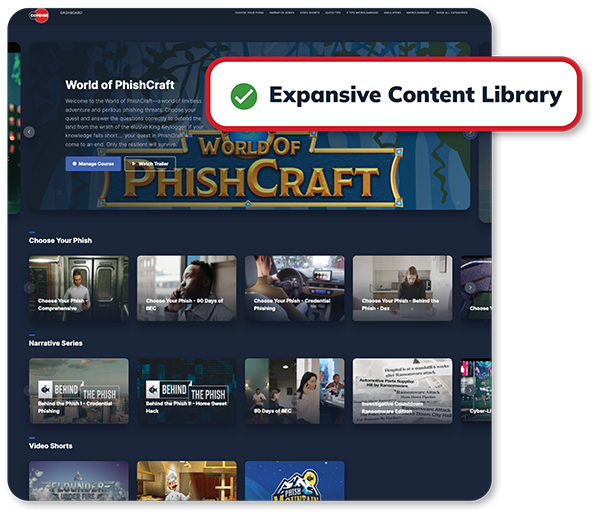600x523 pixels.
Task: Select the 90 Days of BEC narrative card
Action: click(295, 392)
